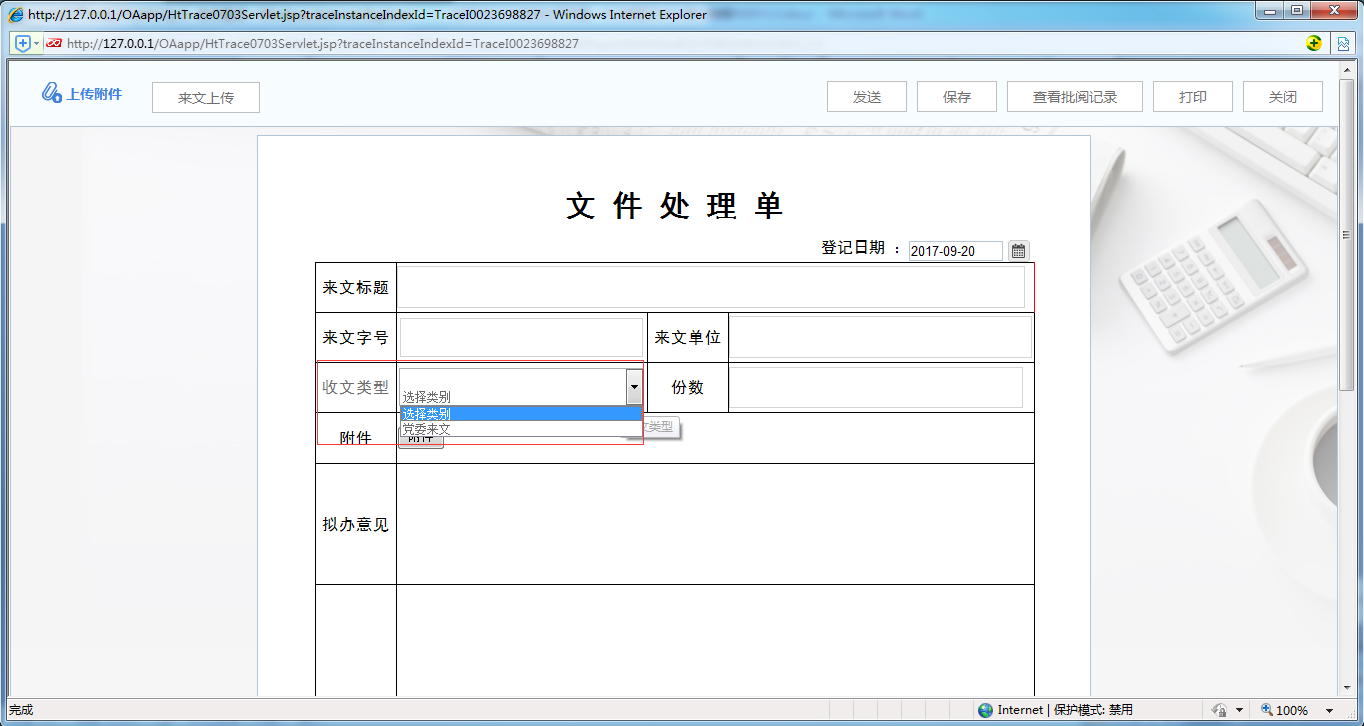This screenshot has width=1364, height=726.
Task: Click the 发送 send button
Action: (x=866, y=96)
